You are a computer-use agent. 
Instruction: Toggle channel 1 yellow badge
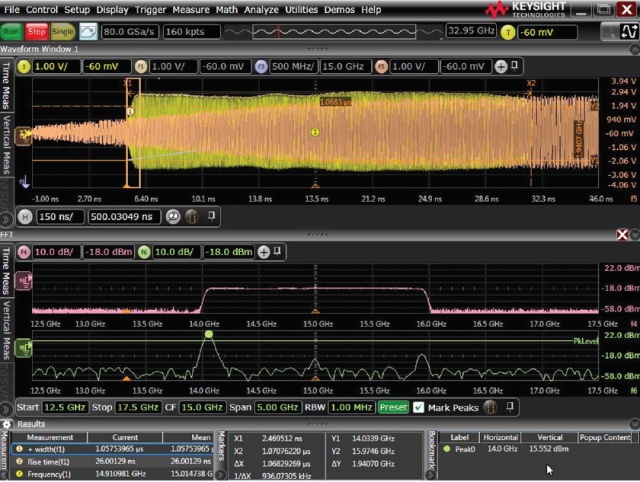[x=24, y=67]
